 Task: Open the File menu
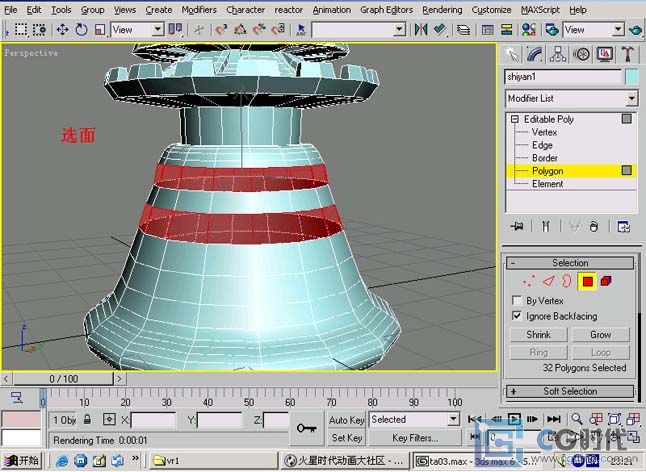click(11, 9)
